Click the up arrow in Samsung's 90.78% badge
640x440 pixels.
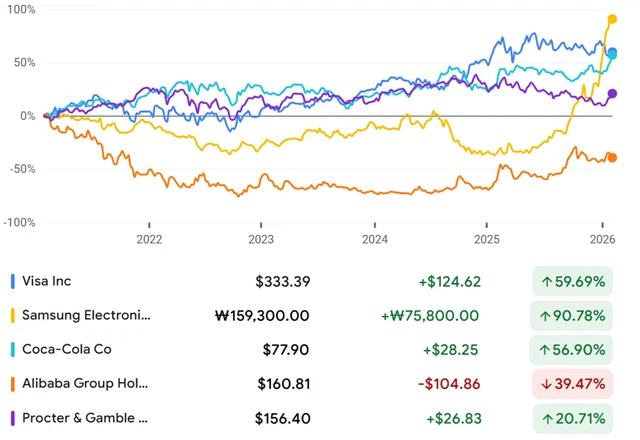[546, 316]
